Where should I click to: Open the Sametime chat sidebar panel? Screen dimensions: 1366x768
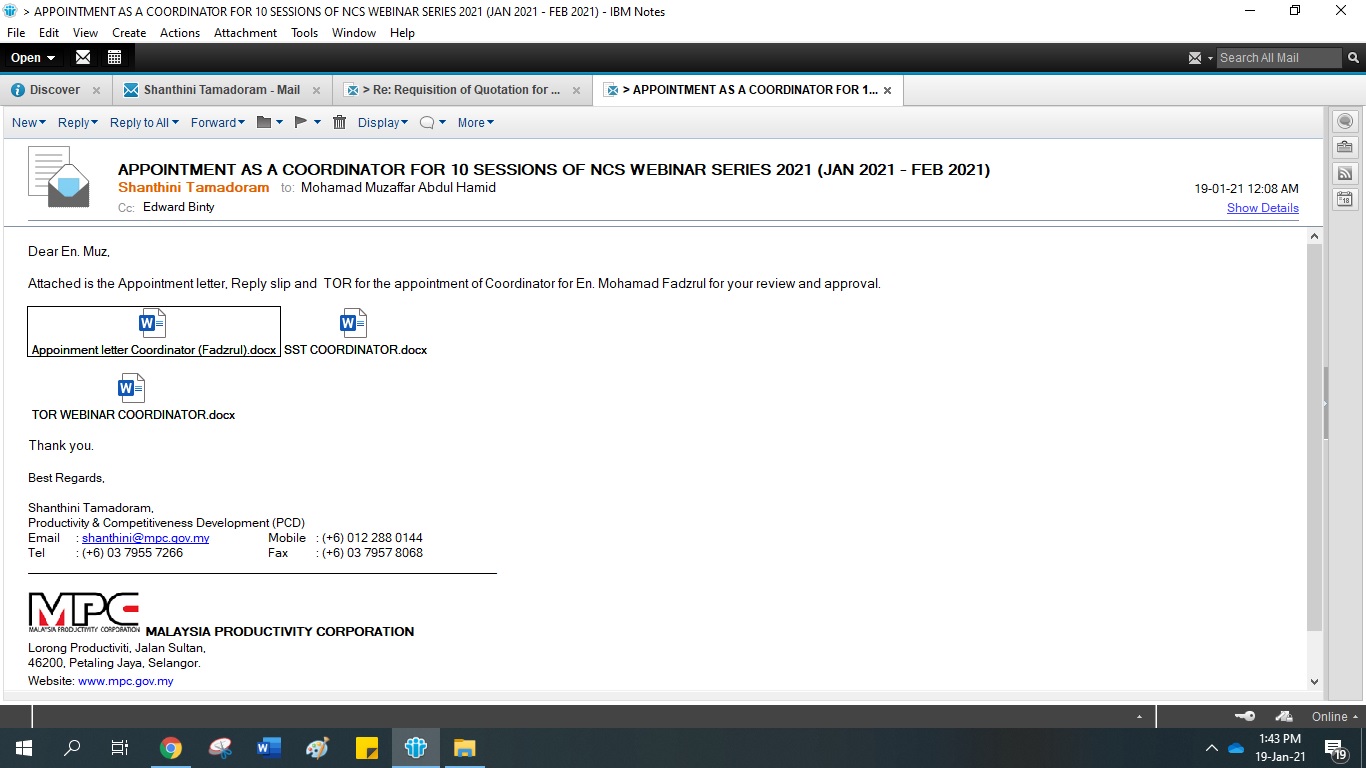[x=1345, y=121]
